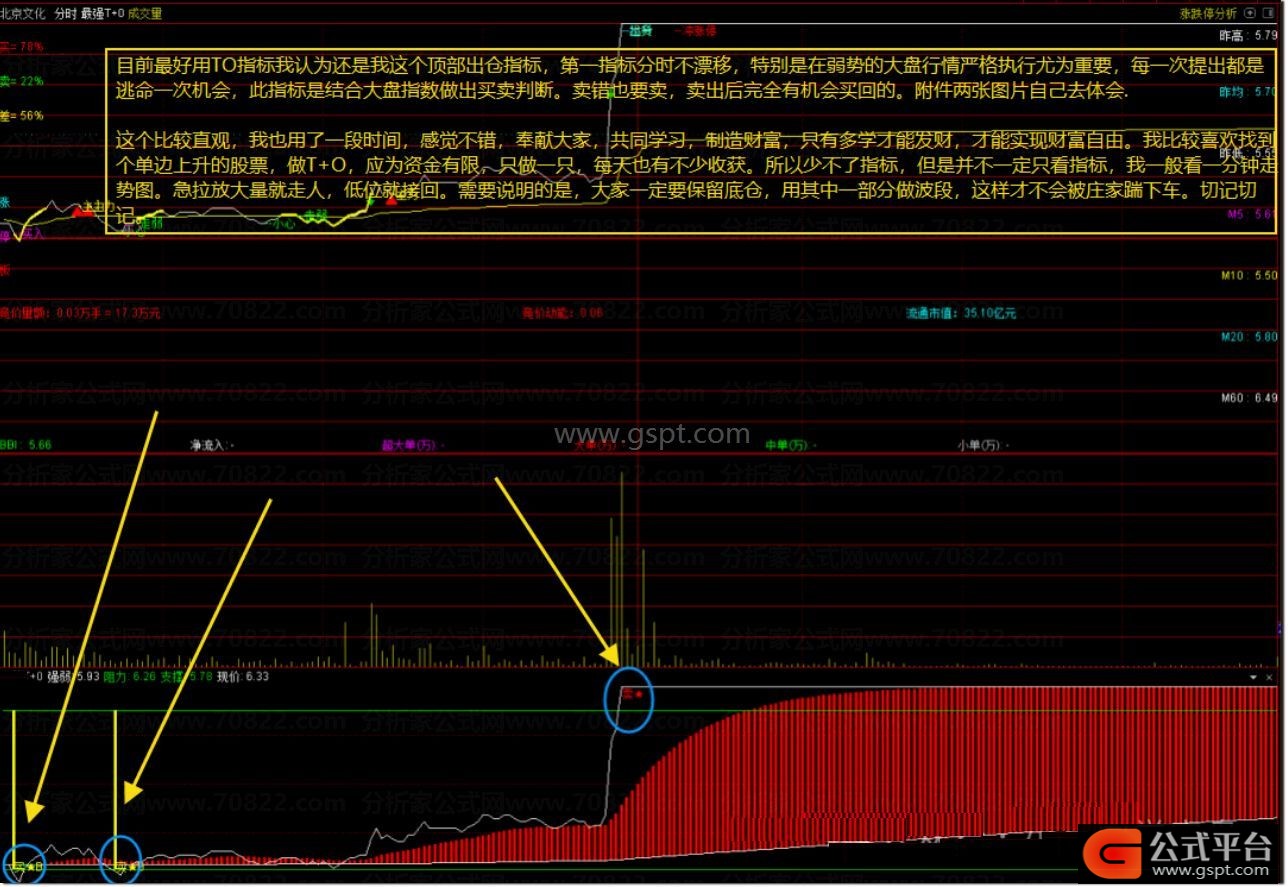Click the 公式平台 logo icon
Screen dimensions: 1288x887
click(1113, 853)
